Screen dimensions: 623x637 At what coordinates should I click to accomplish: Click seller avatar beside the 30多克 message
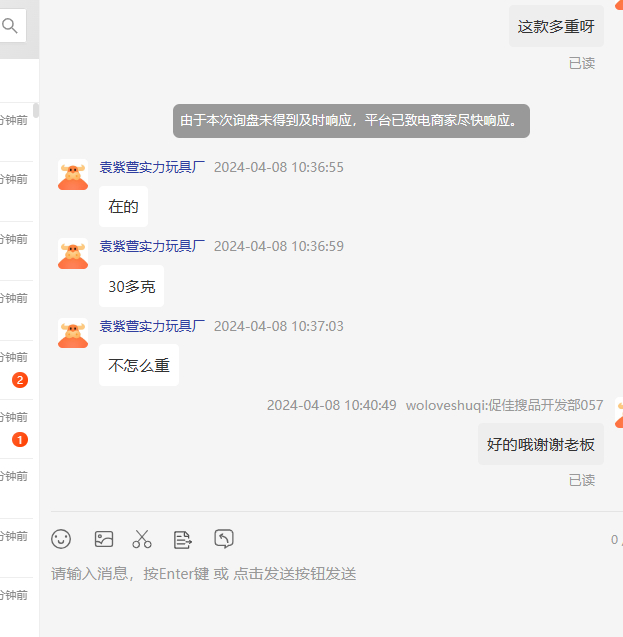pyautogui.click(x=72, y=254)
